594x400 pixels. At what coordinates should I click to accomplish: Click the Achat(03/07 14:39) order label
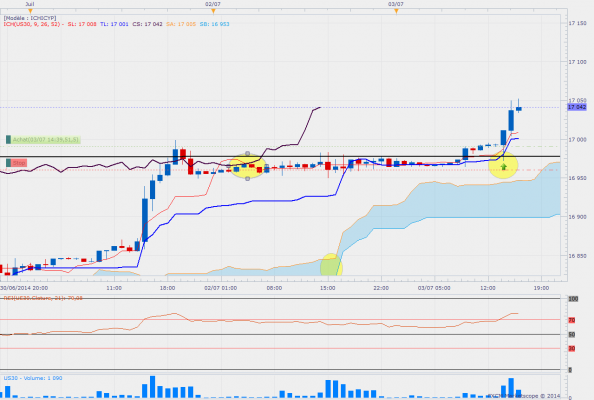click(x=45, y=140)
